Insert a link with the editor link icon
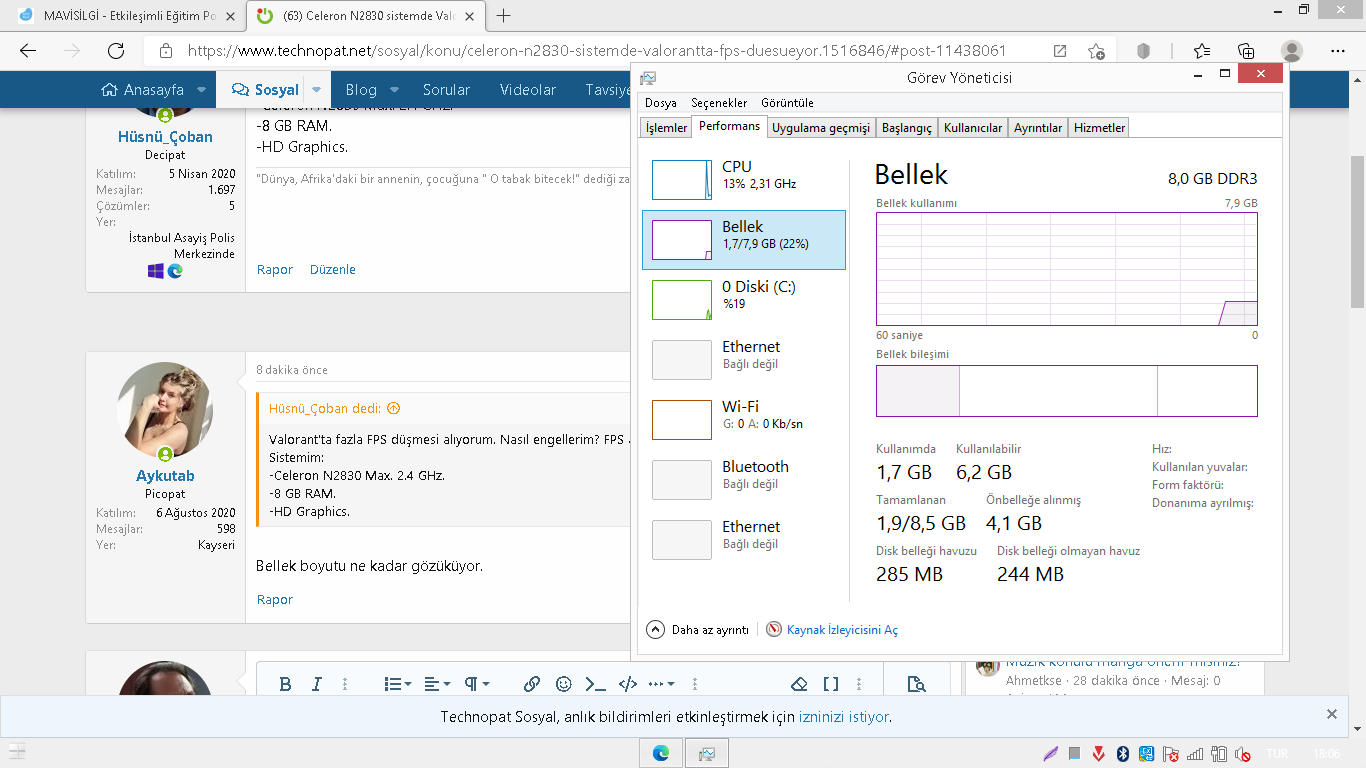 pyautogui.click(x=532, y=684)
